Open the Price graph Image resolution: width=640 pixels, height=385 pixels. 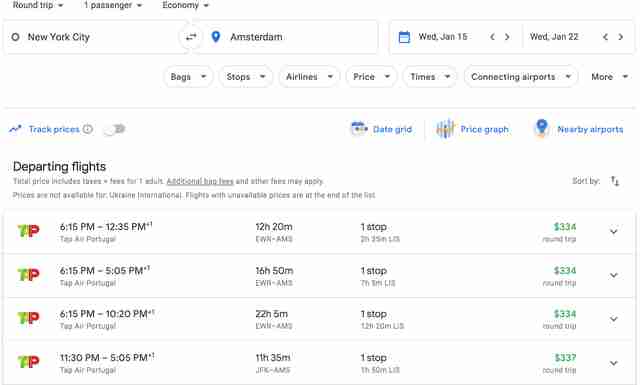[472, 129]
